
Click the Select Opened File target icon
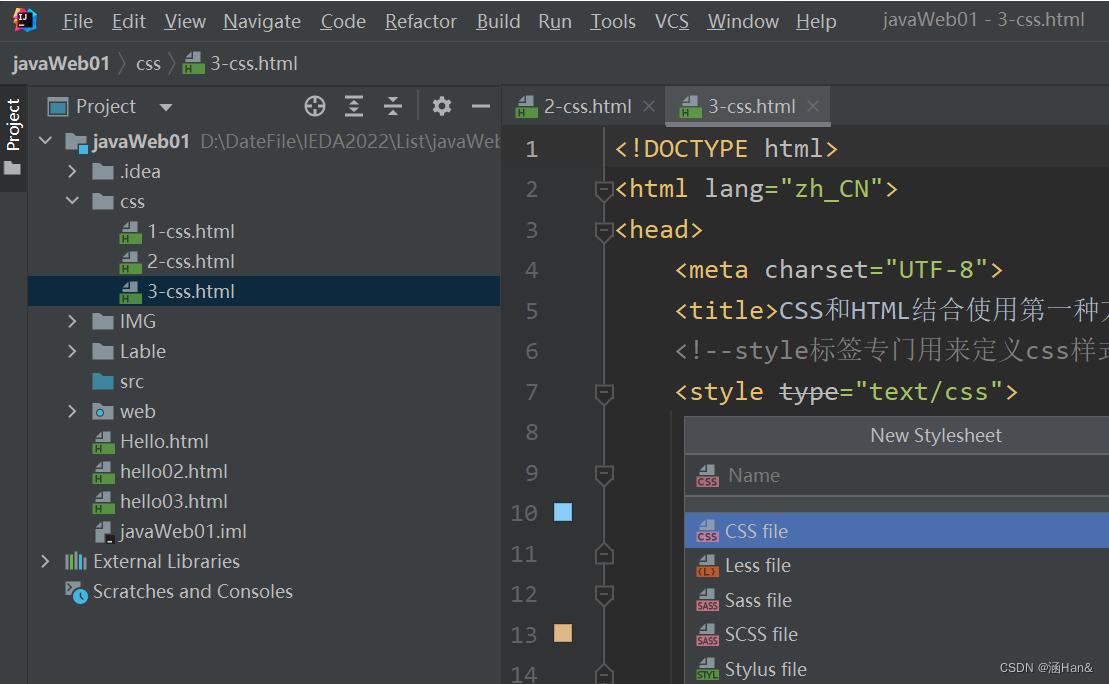(x=315, y=106)
